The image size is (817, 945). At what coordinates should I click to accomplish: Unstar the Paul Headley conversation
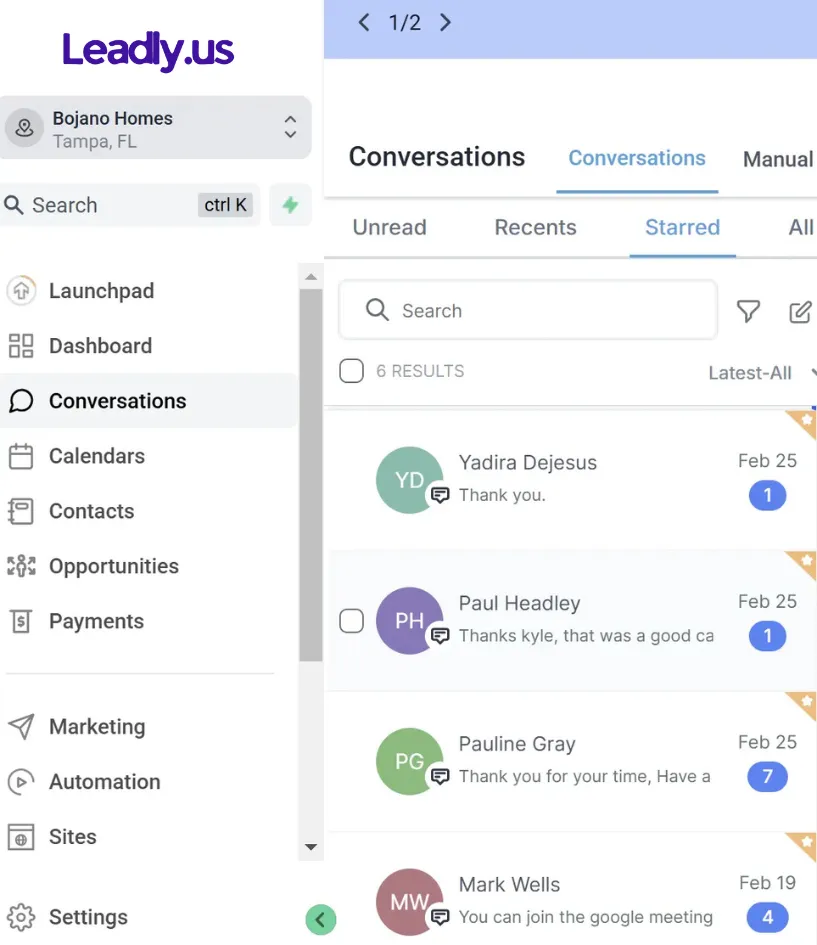click(x=802, y=564)
